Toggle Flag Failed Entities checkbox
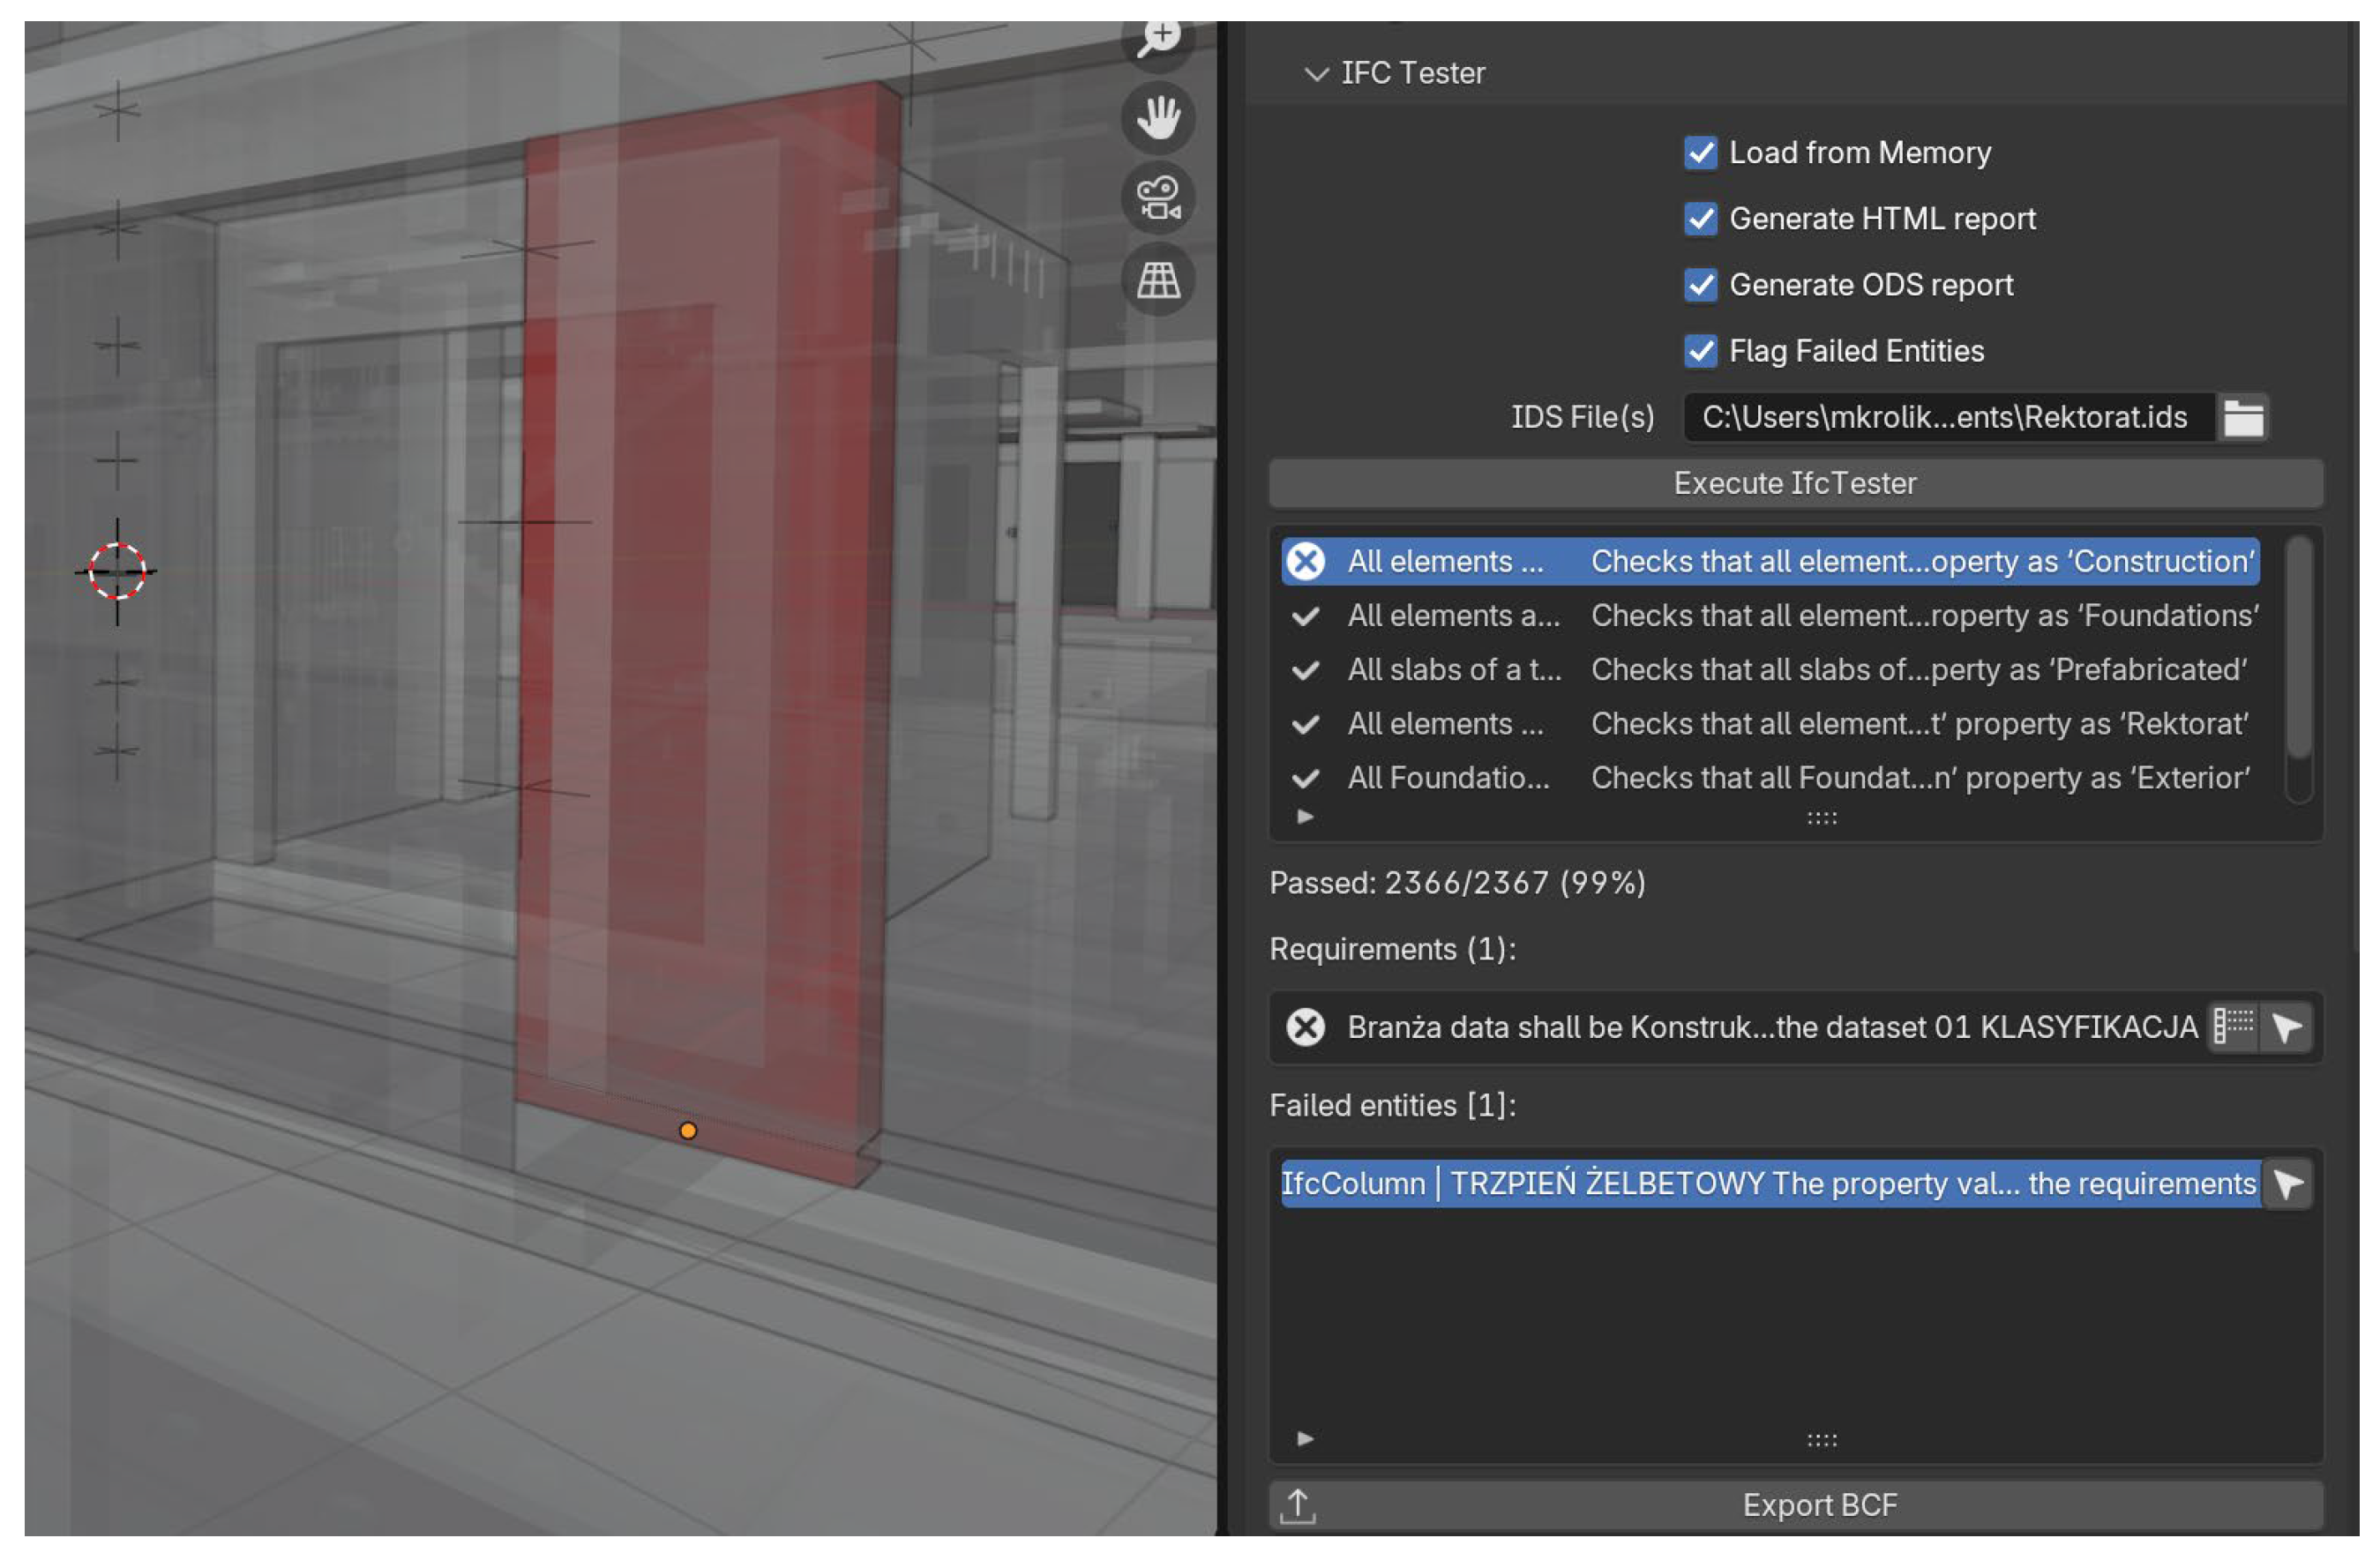Viewport: 2380px width, 1553px height. (x=1700, y=351)
